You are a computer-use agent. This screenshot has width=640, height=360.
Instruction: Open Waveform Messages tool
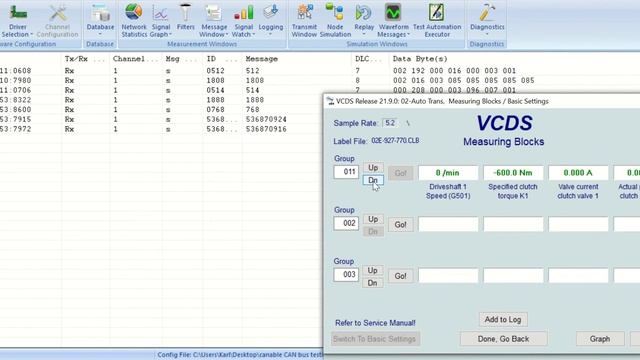pos(393,20)
